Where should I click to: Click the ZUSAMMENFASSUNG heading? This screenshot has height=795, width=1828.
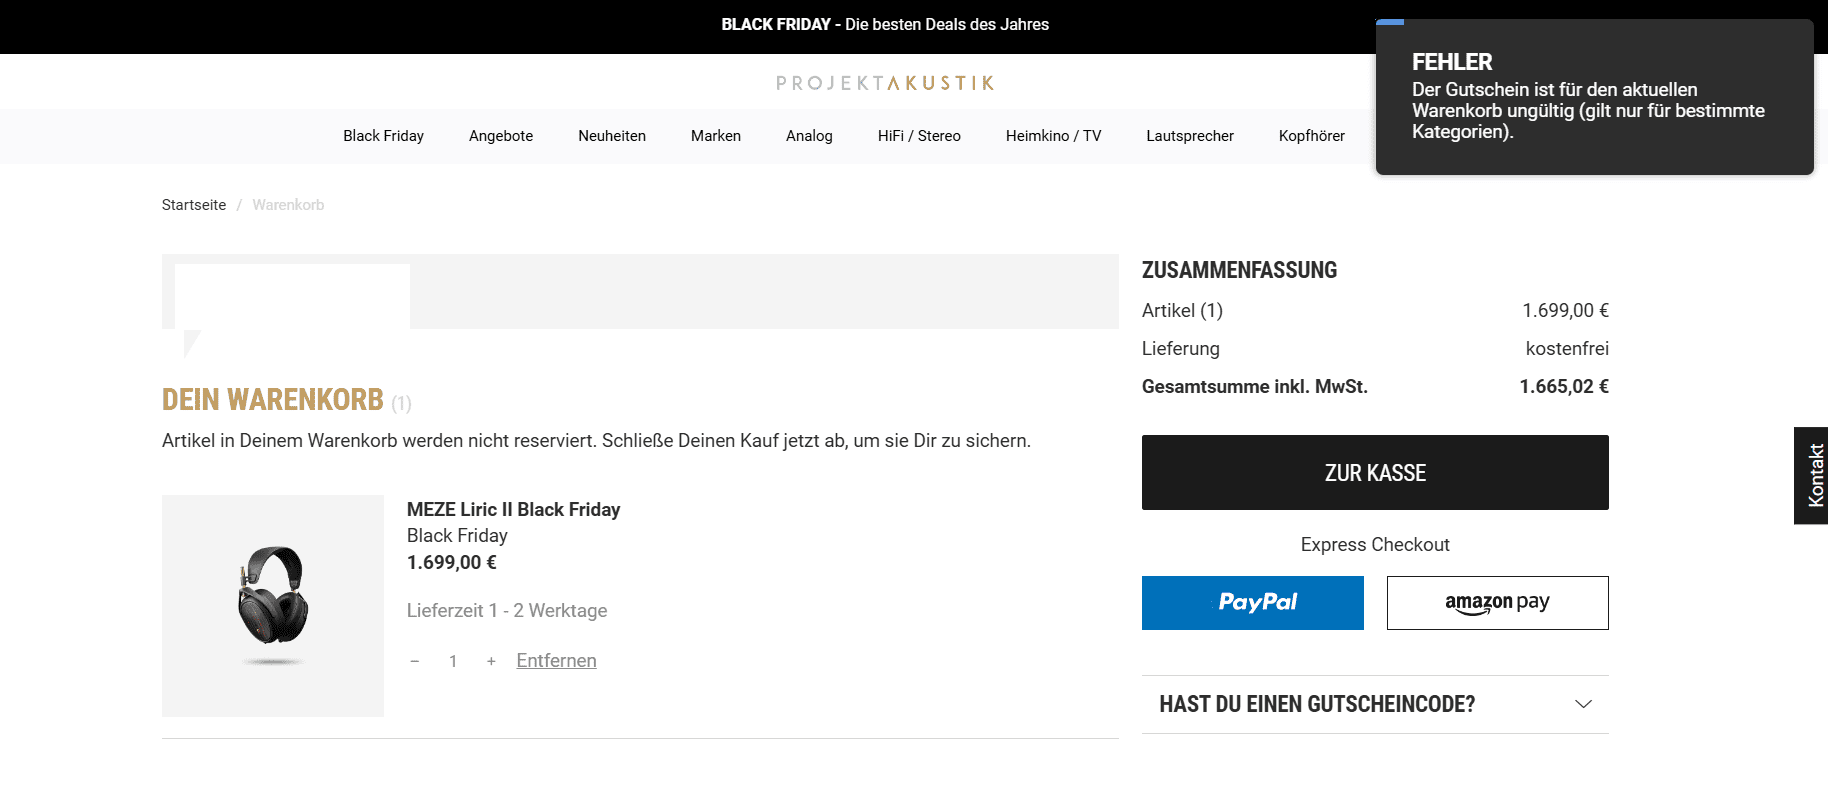1239,270
